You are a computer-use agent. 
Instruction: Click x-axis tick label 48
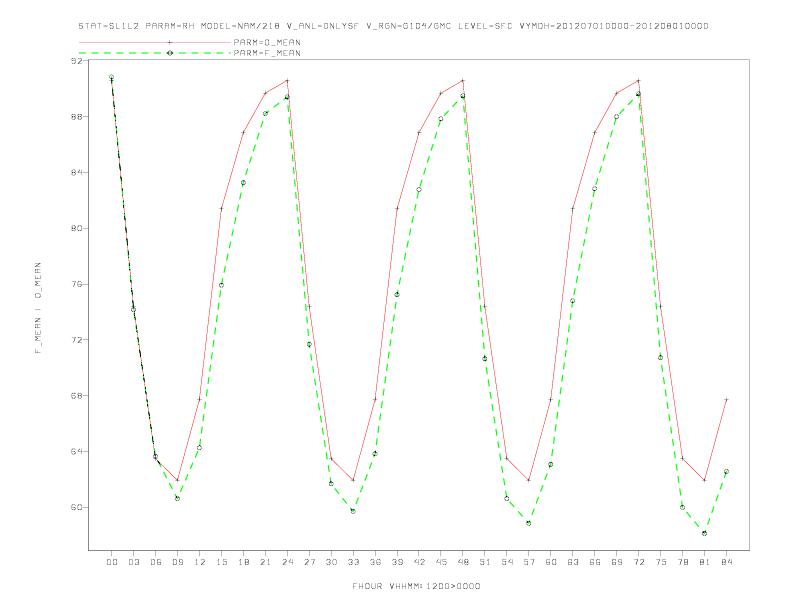(x=463, y=562)
